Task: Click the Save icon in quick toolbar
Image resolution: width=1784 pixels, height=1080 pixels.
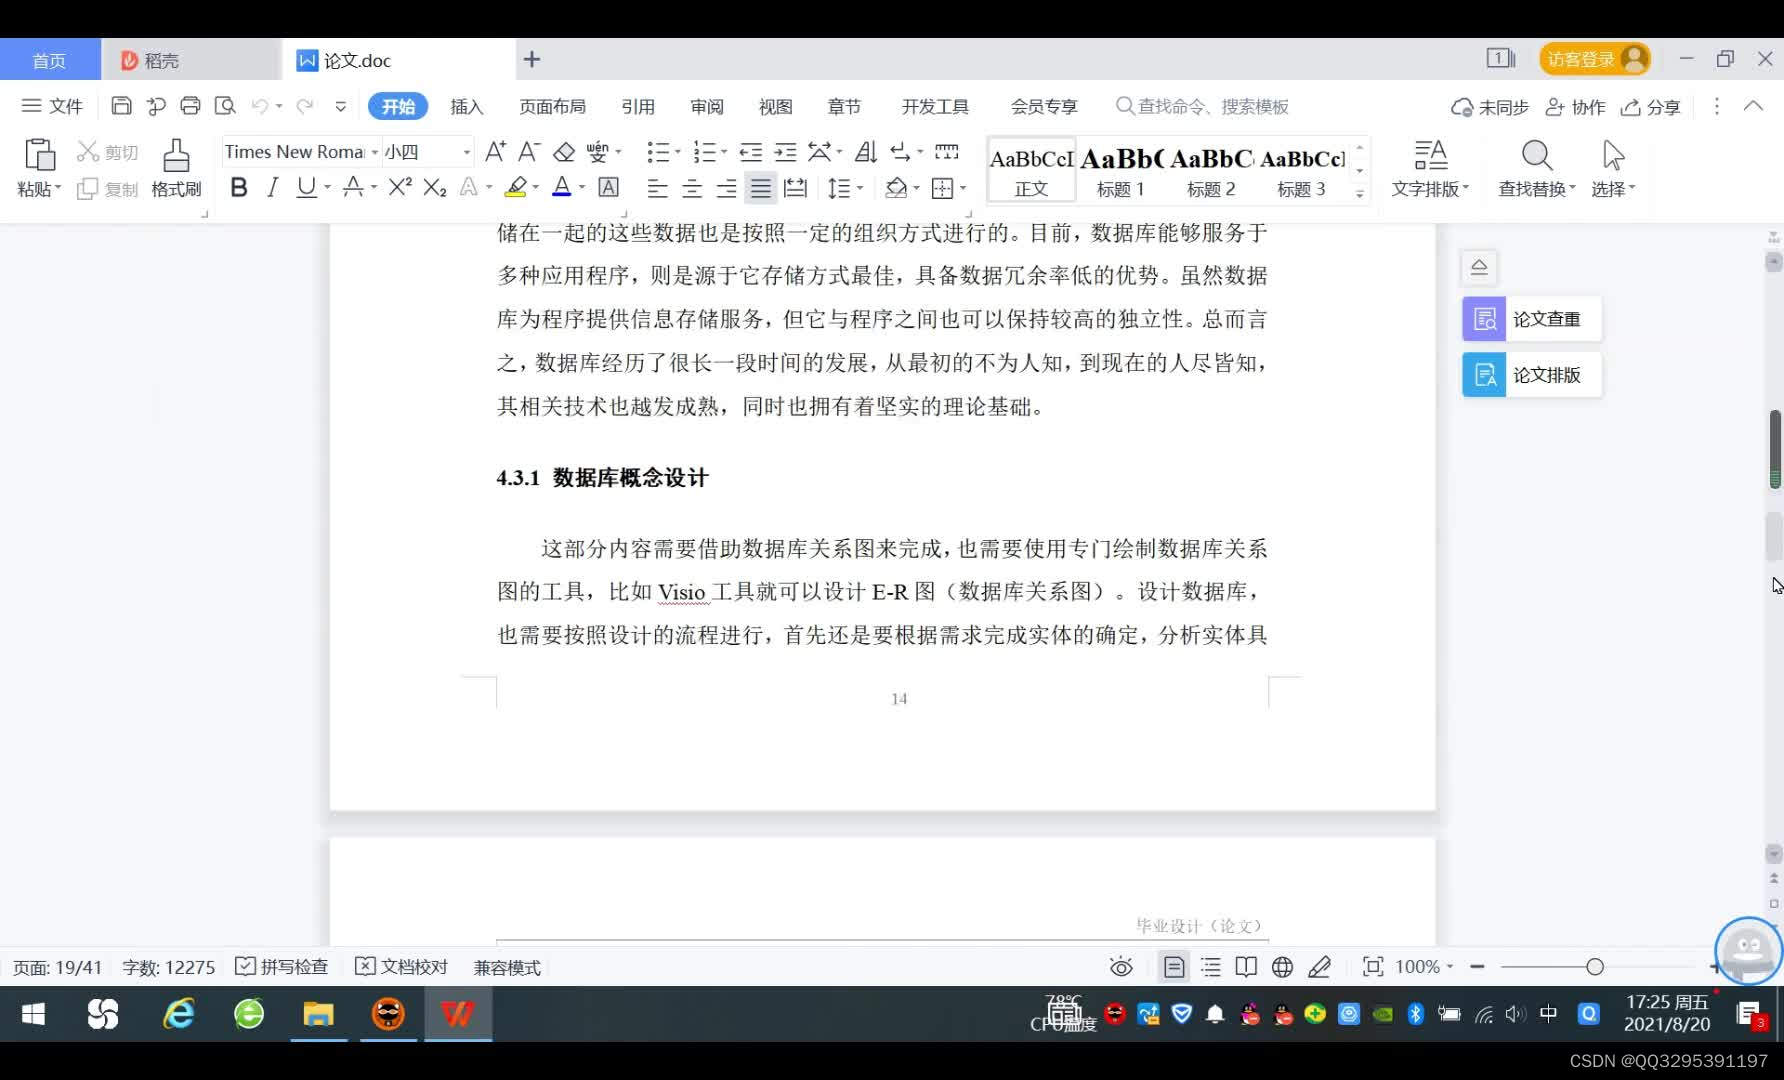Action: tap(121, 106)
